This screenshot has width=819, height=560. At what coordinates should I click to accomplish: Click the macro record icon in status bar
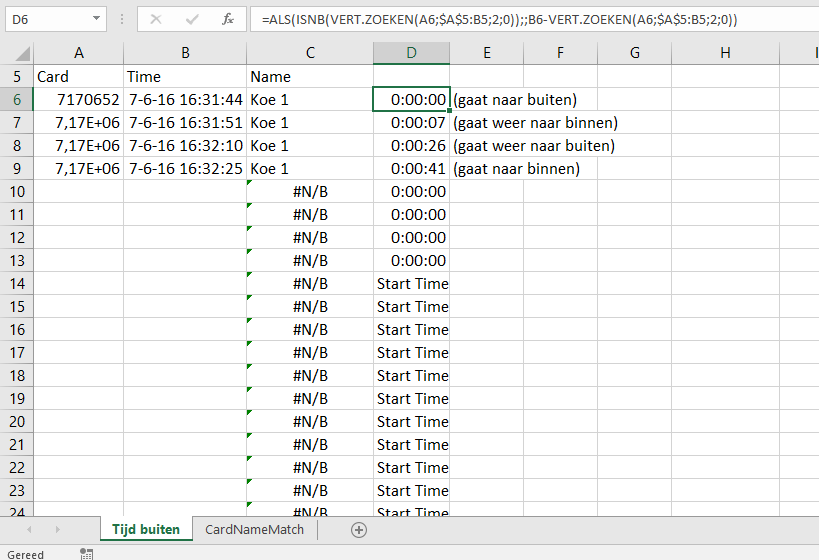[86, 554]
